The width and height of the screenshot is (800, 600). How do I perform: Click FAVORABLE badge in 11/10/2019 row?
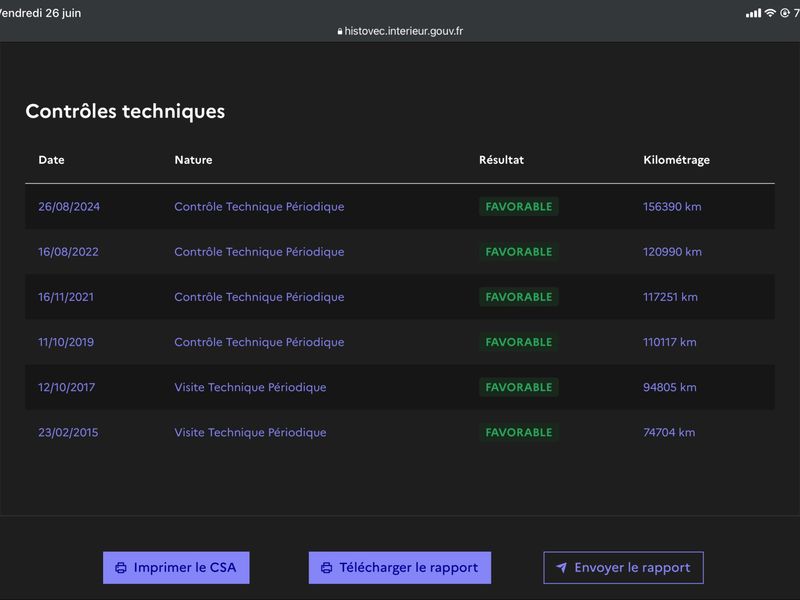tap(518, 342)
